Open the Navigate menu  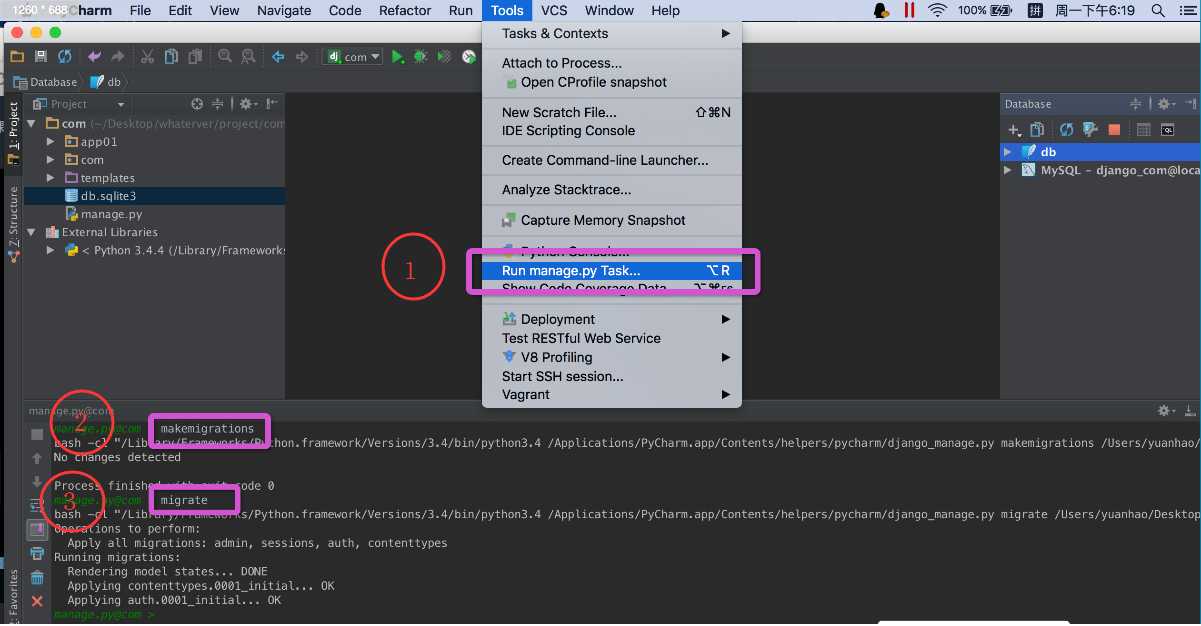(284, 10)
